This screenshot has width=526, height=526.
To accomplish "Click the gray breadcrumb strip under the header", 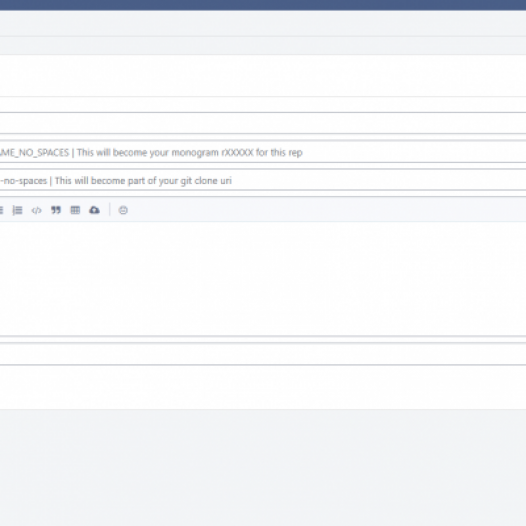I will (x=263, y=46).
